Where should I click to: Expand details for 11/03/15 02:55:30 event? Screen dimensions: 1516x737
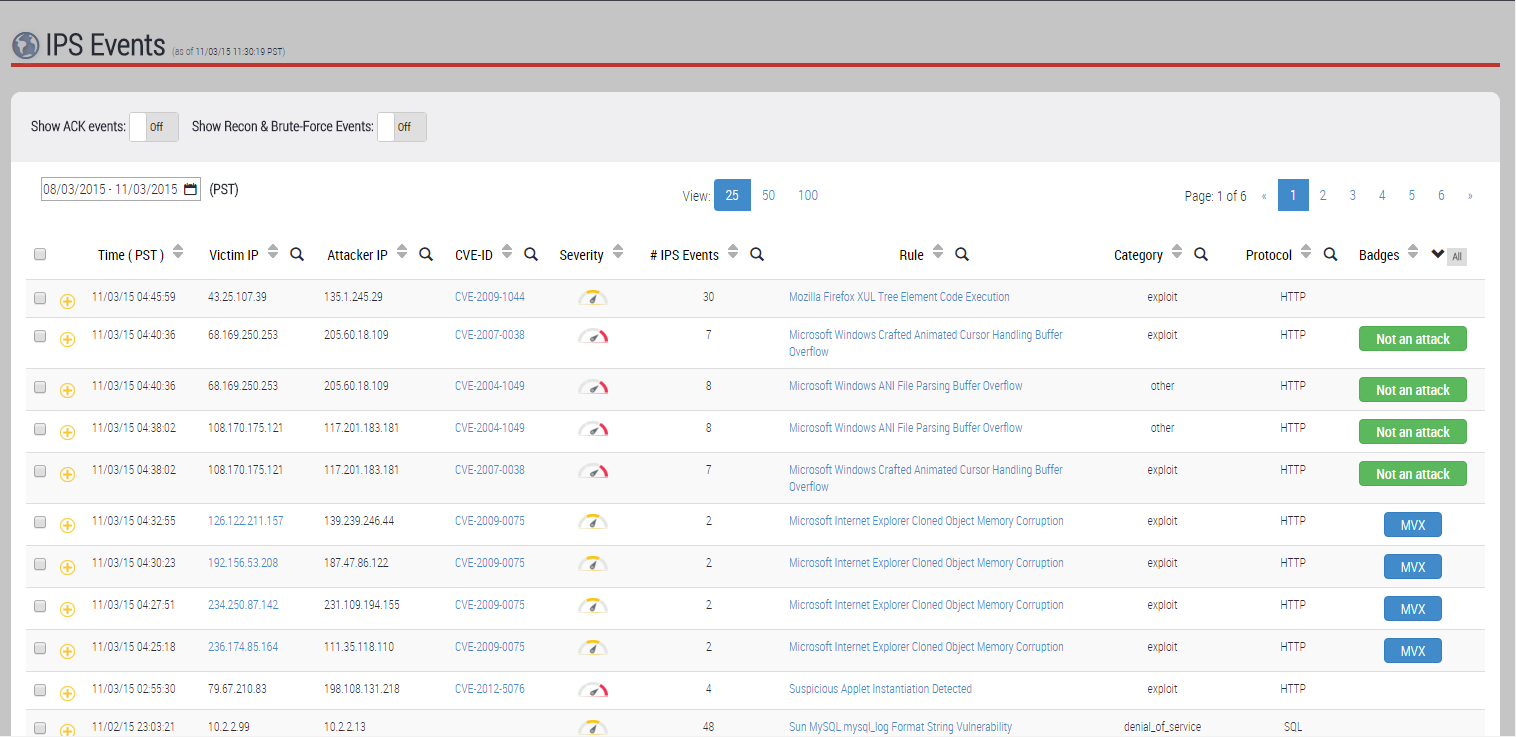[68, 693]
